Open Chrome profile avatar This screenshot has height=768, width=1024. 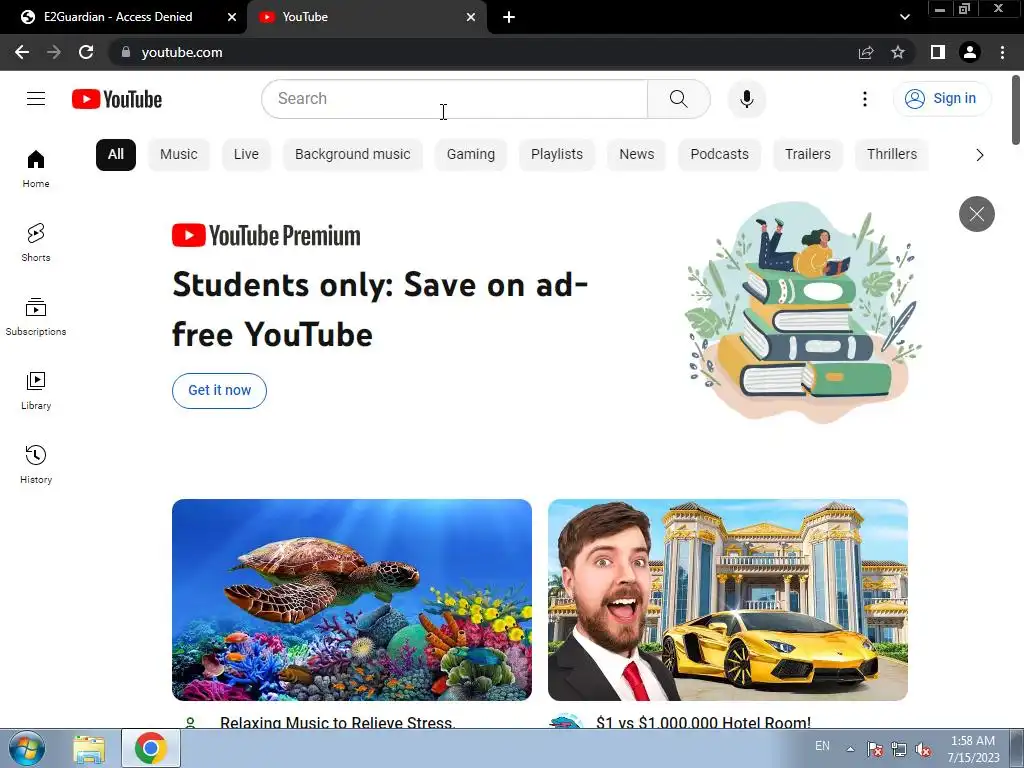(970, 52)
